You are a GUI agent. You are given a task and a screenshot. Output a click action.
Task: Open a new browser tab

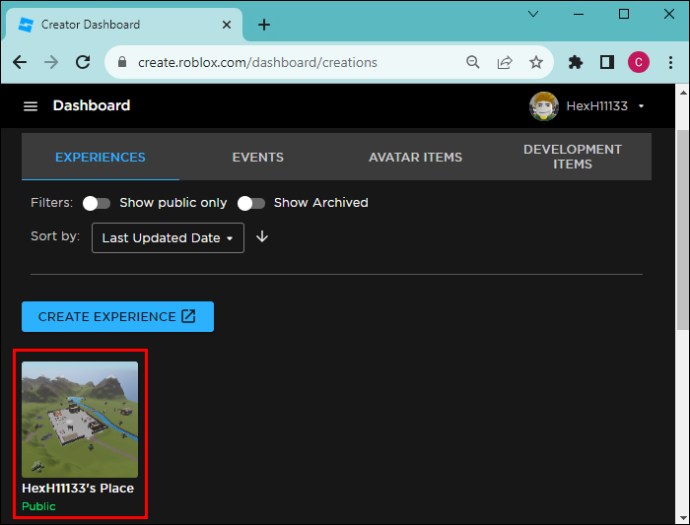pos(264,25)
